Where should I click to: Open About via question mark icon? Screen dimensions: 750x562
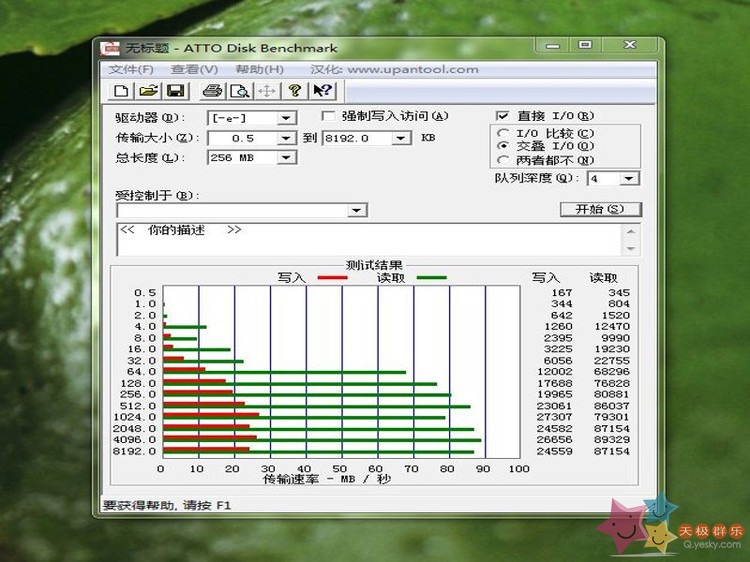[295, 91]
